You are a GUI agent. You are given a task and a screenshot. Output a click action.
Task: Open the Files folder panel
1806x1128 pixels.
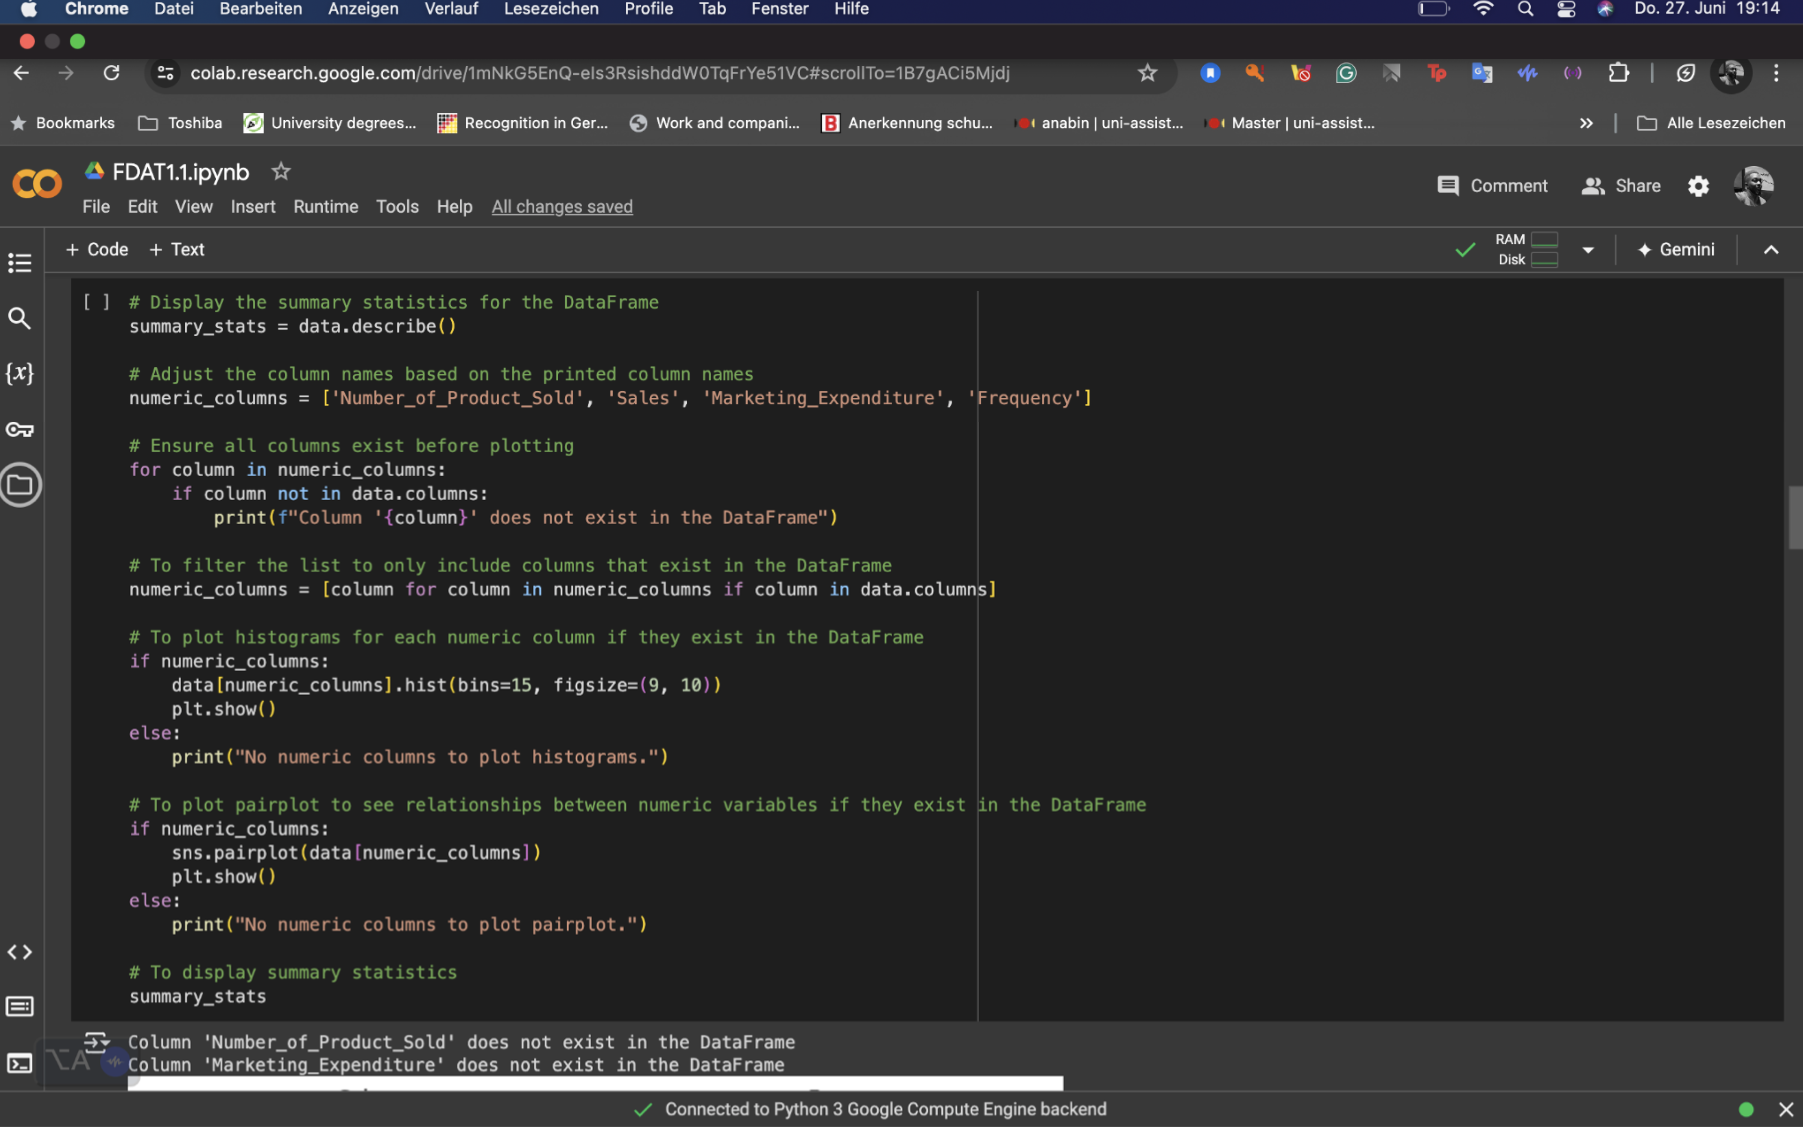pyautogui.click(x=19, y=486)
